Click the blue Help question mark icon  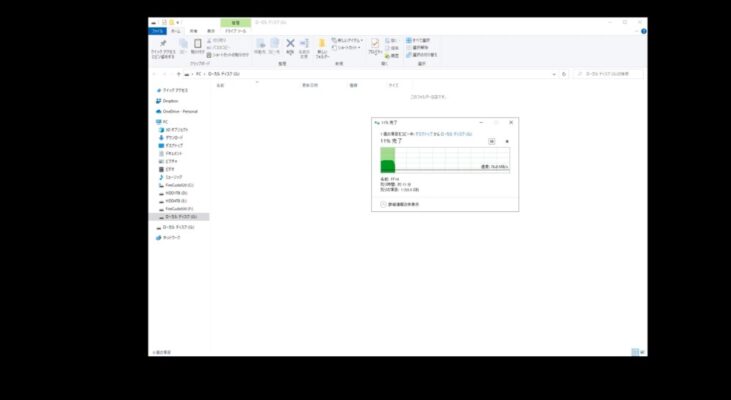[x=644, y=31]
